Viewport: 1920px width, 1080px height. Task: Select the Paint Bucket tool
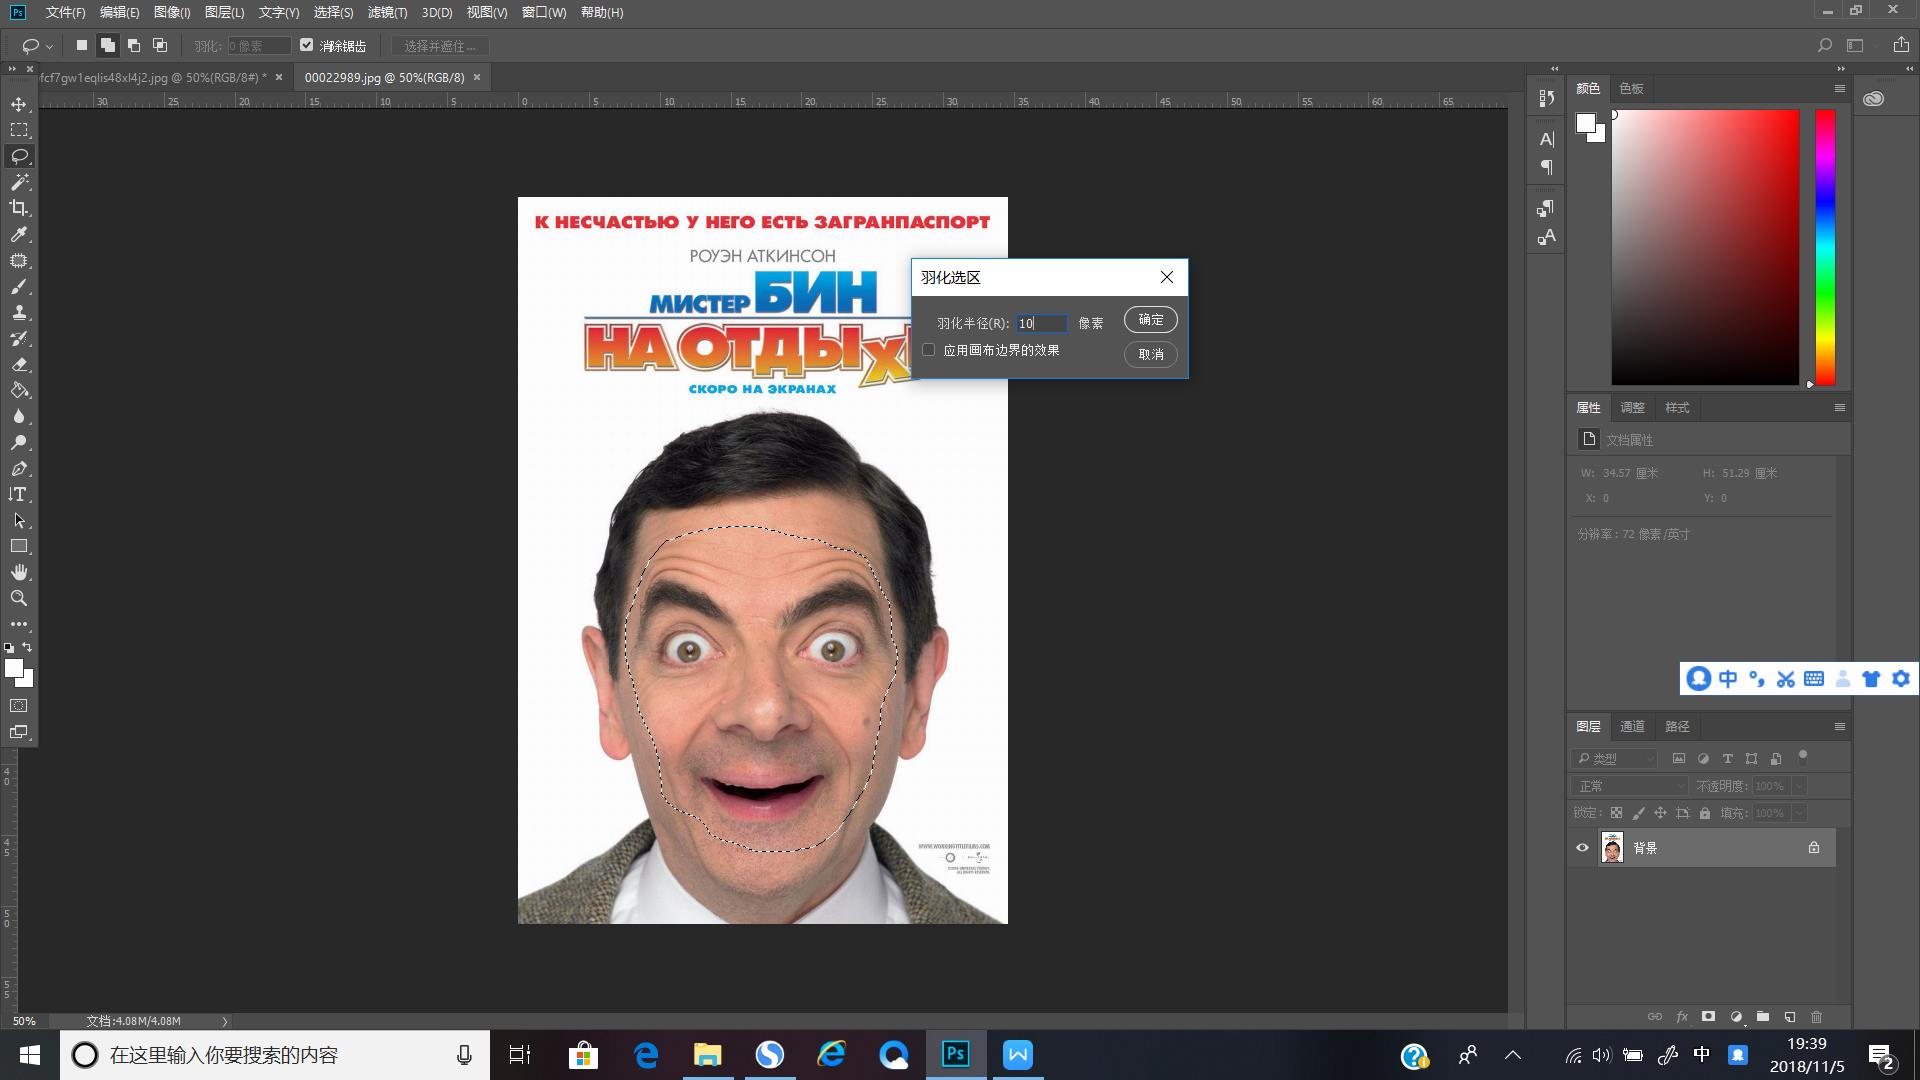pos(19,390)
